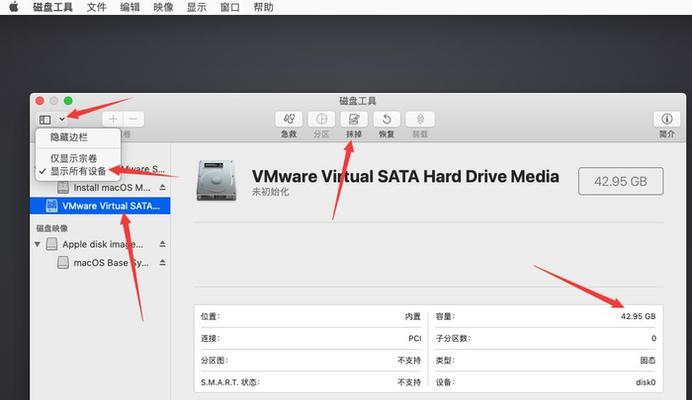
Task: Select Install macOS M... volume in sidebar
Action: [x=112, y=188]
